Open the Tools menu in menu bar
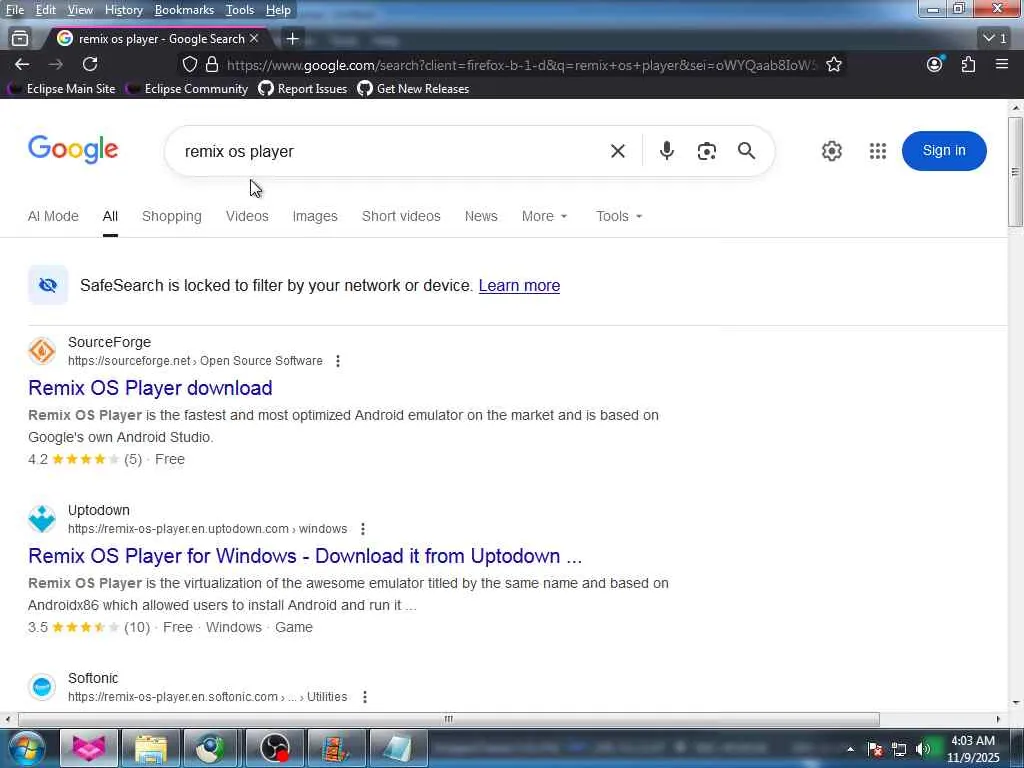This screenshot has width=1024, height=768. pyautogui.click(x=240, y=10)
